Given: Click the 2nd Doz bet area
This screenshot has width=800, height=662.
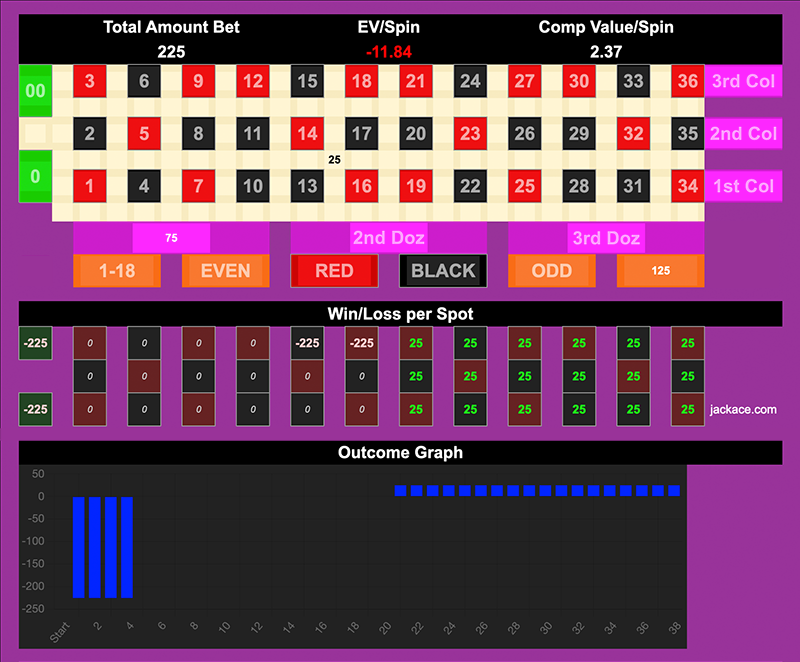Looking at the screenshot, I should click(388, 238).
